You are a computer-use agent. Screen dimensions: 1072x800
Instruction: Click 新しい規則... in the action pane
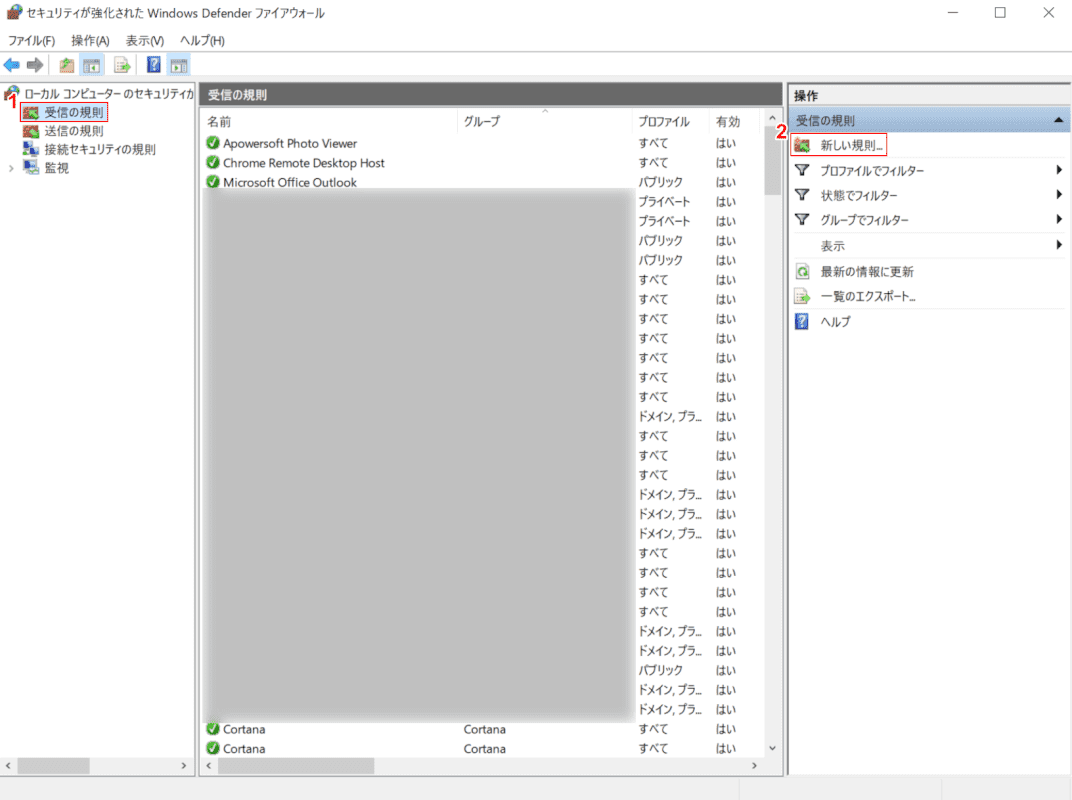click(x=852, y=145)
